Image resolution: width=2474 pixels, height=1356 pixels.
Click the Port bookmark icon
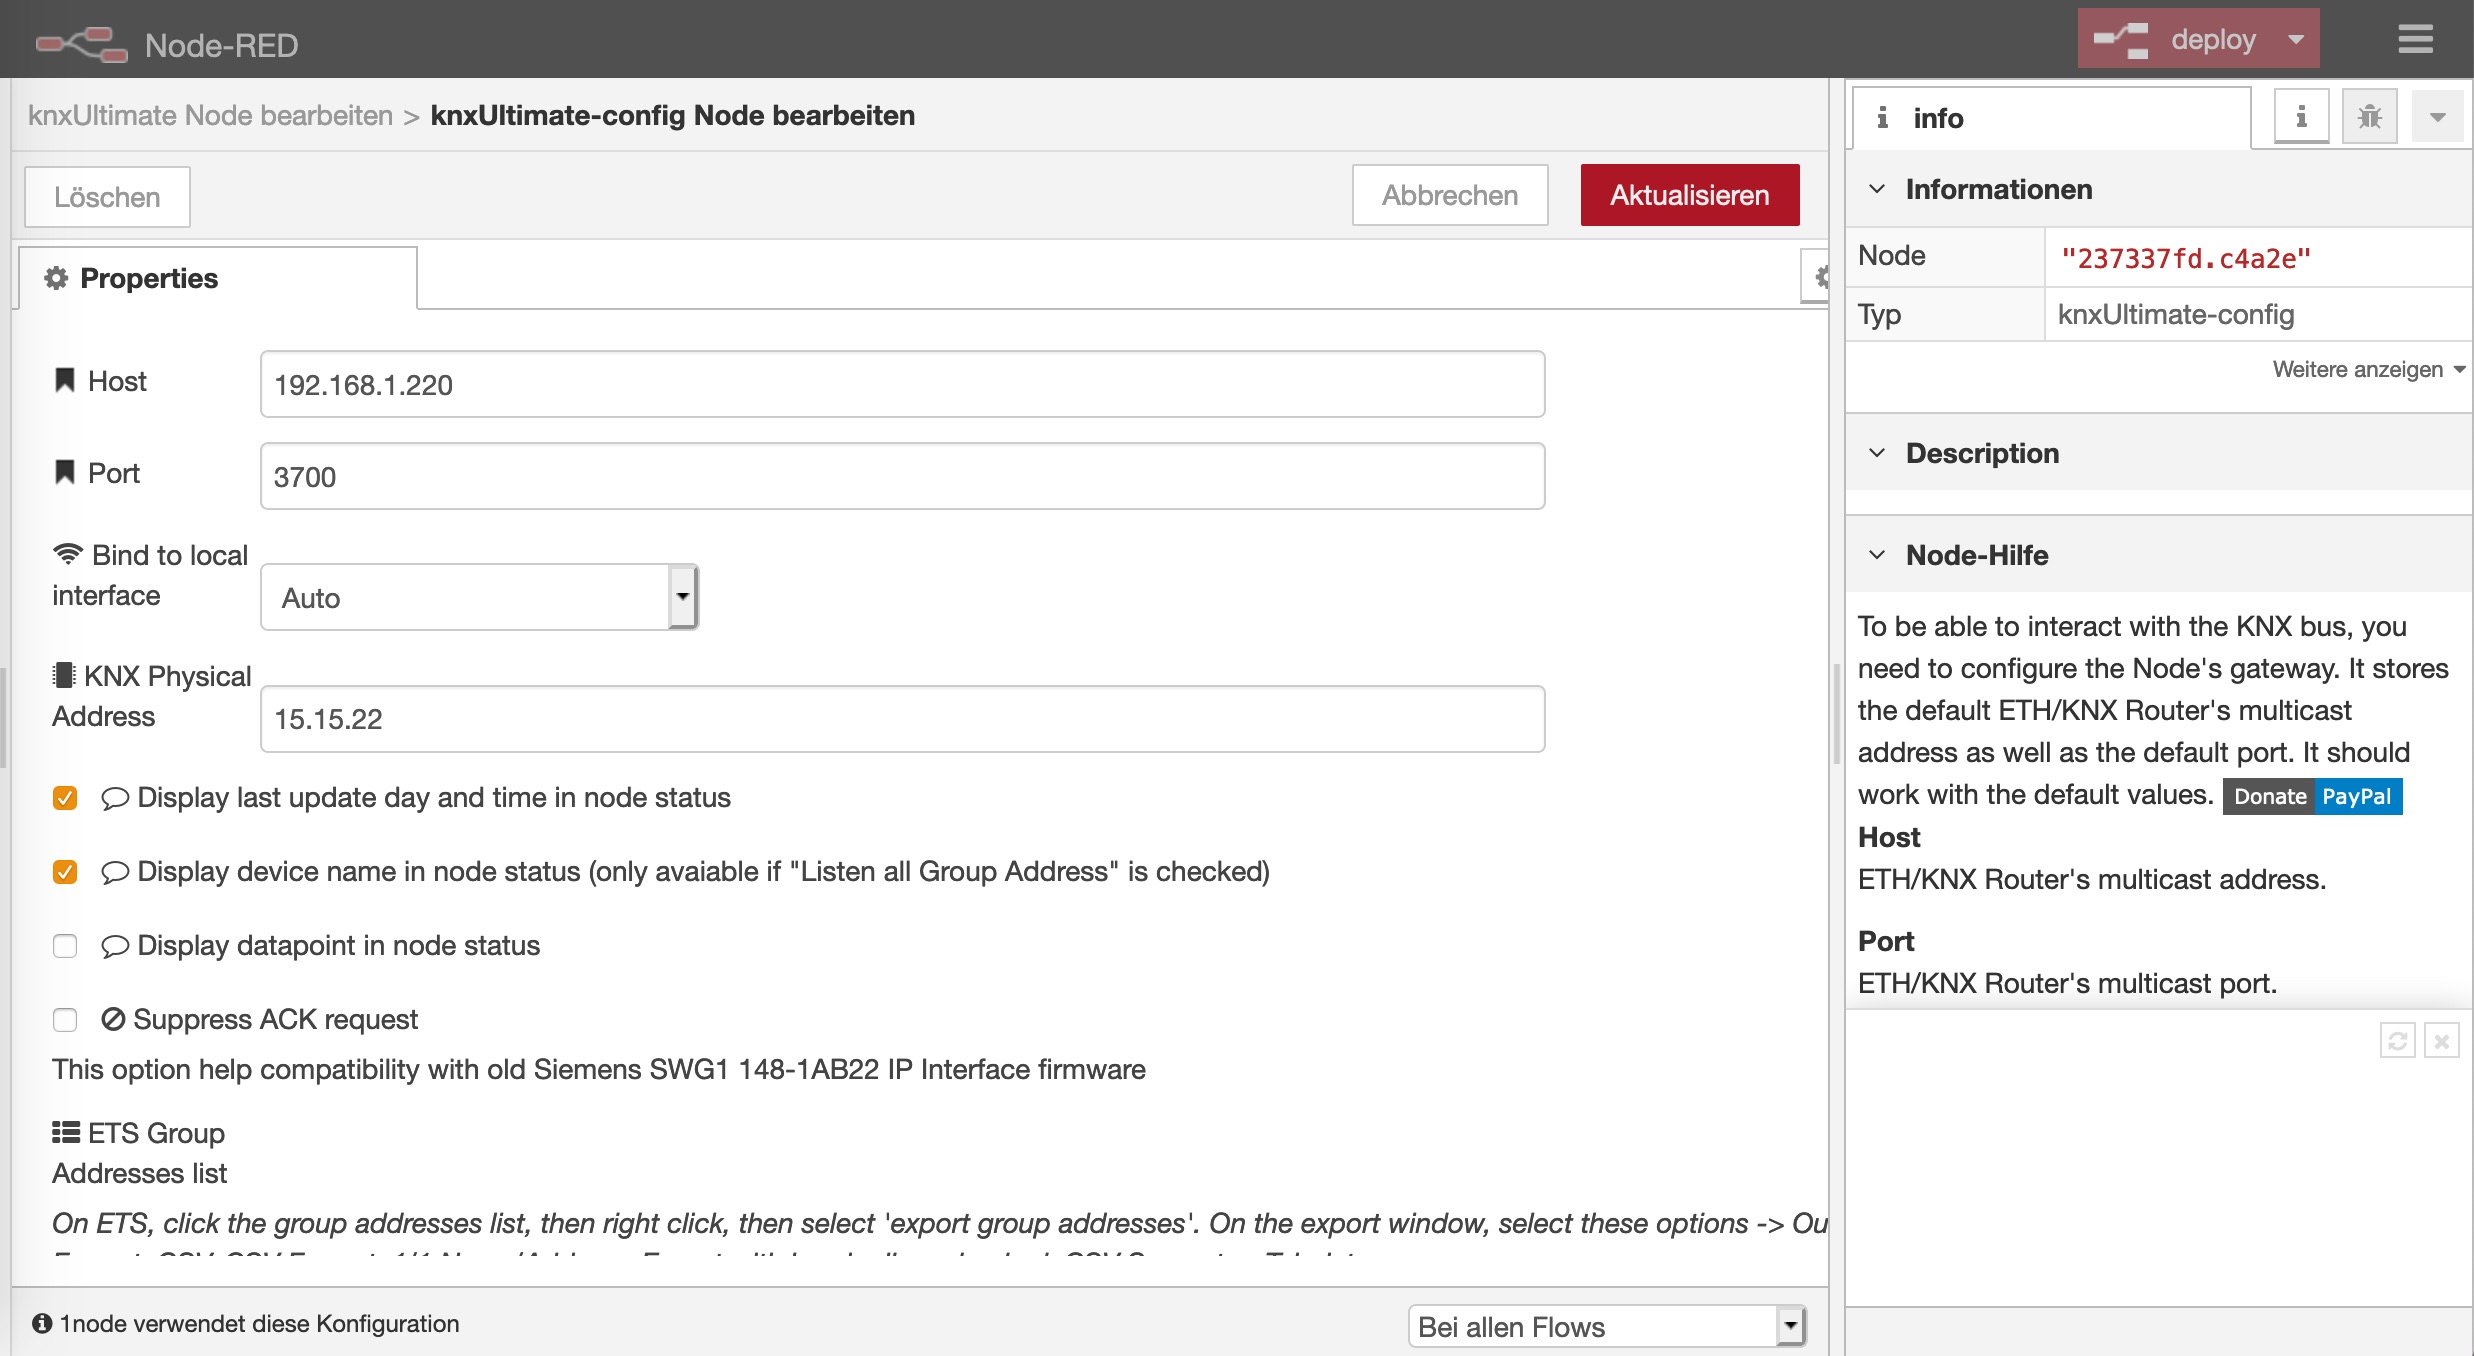tap(65, 472)
